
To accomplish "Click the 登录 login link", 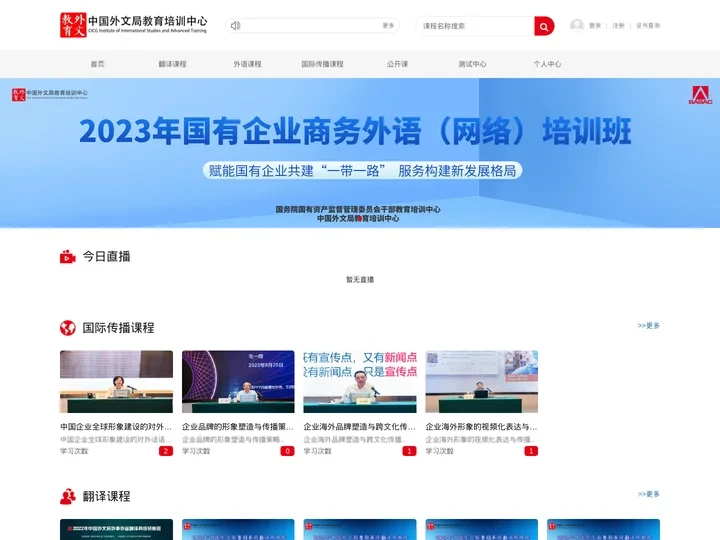I will pos(595,26).
